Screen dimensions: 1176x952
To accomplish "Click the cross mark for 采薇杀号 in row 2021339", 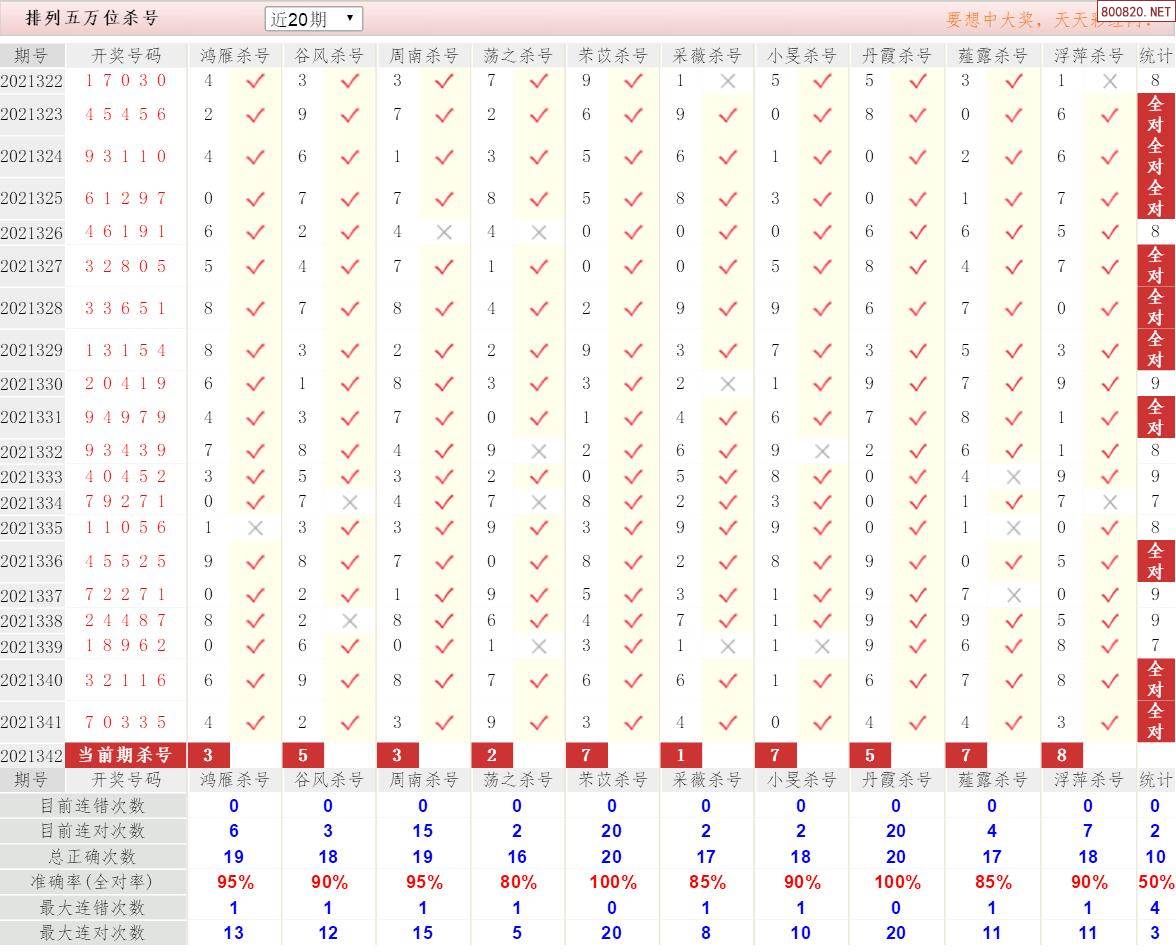I will 728,646.
